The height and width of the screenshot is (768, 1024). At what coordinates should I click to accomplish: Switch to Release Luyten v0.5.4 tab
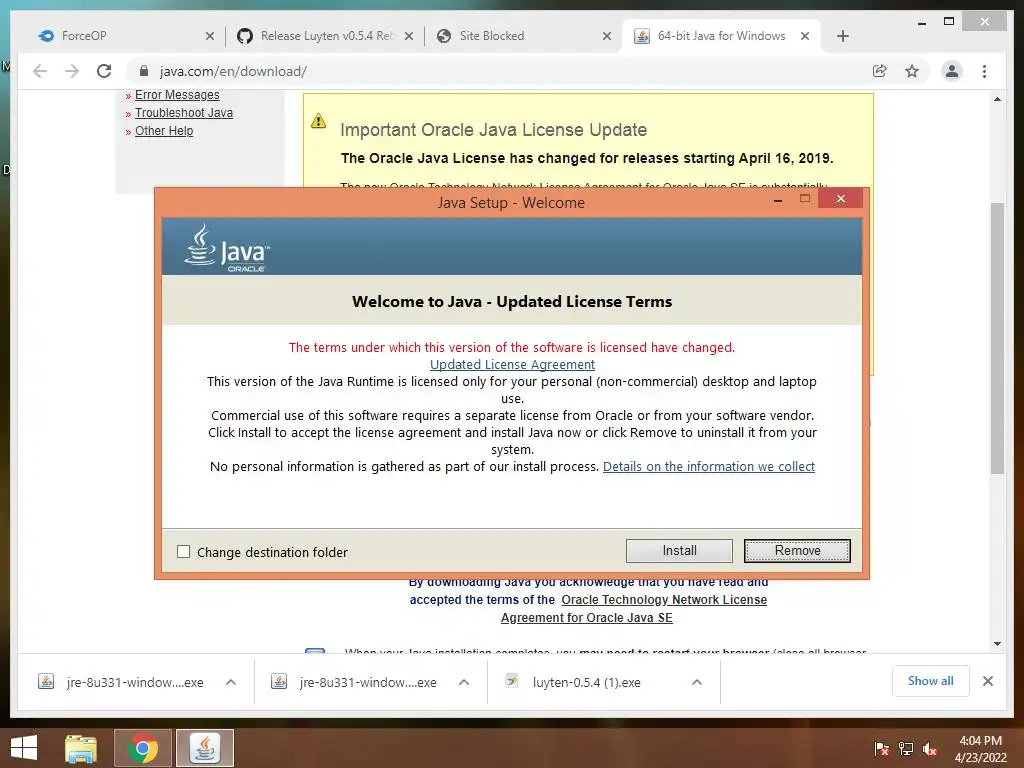point(325,36)
